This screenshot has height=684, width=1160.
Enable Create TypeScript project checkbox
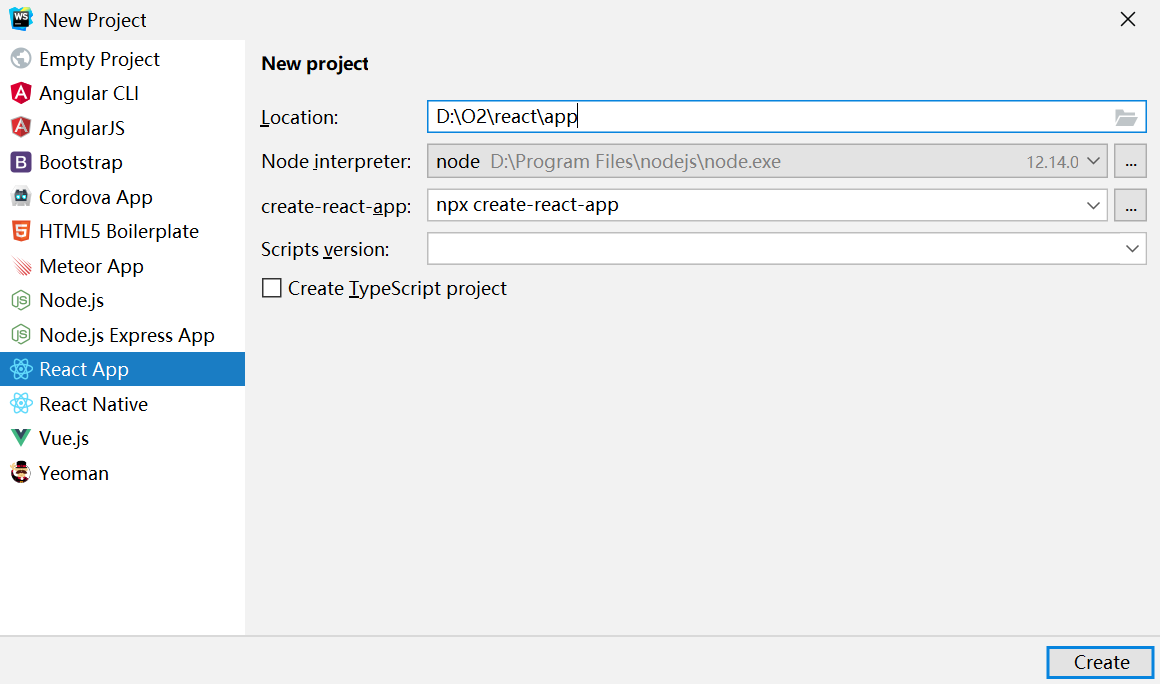coord(272,288)
